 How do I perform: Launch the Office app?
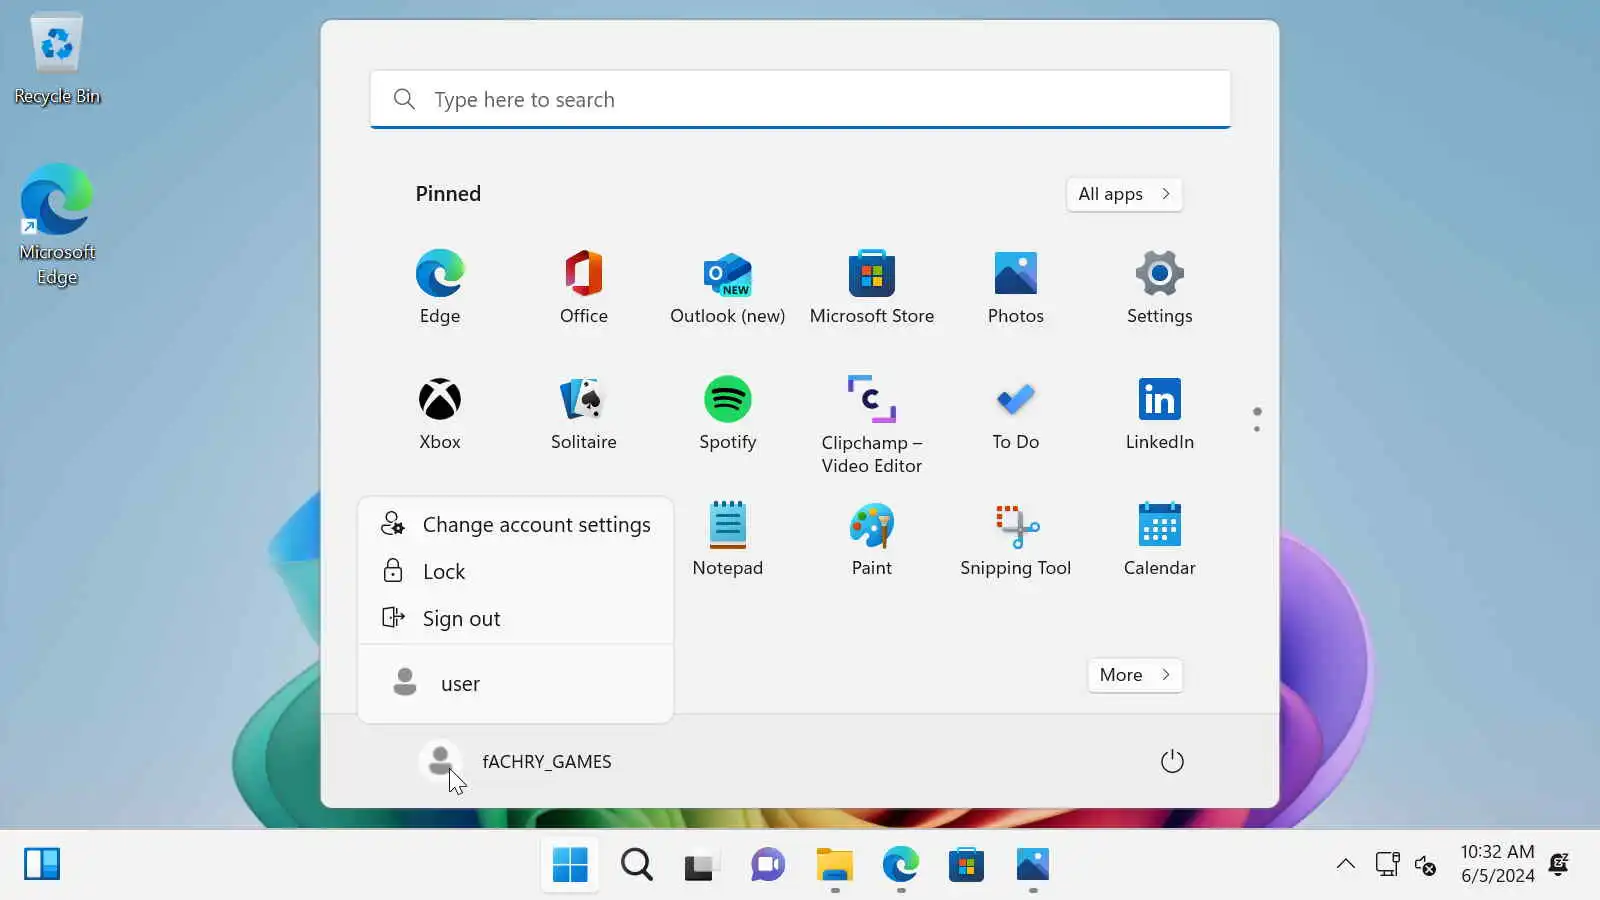(584, 288)
